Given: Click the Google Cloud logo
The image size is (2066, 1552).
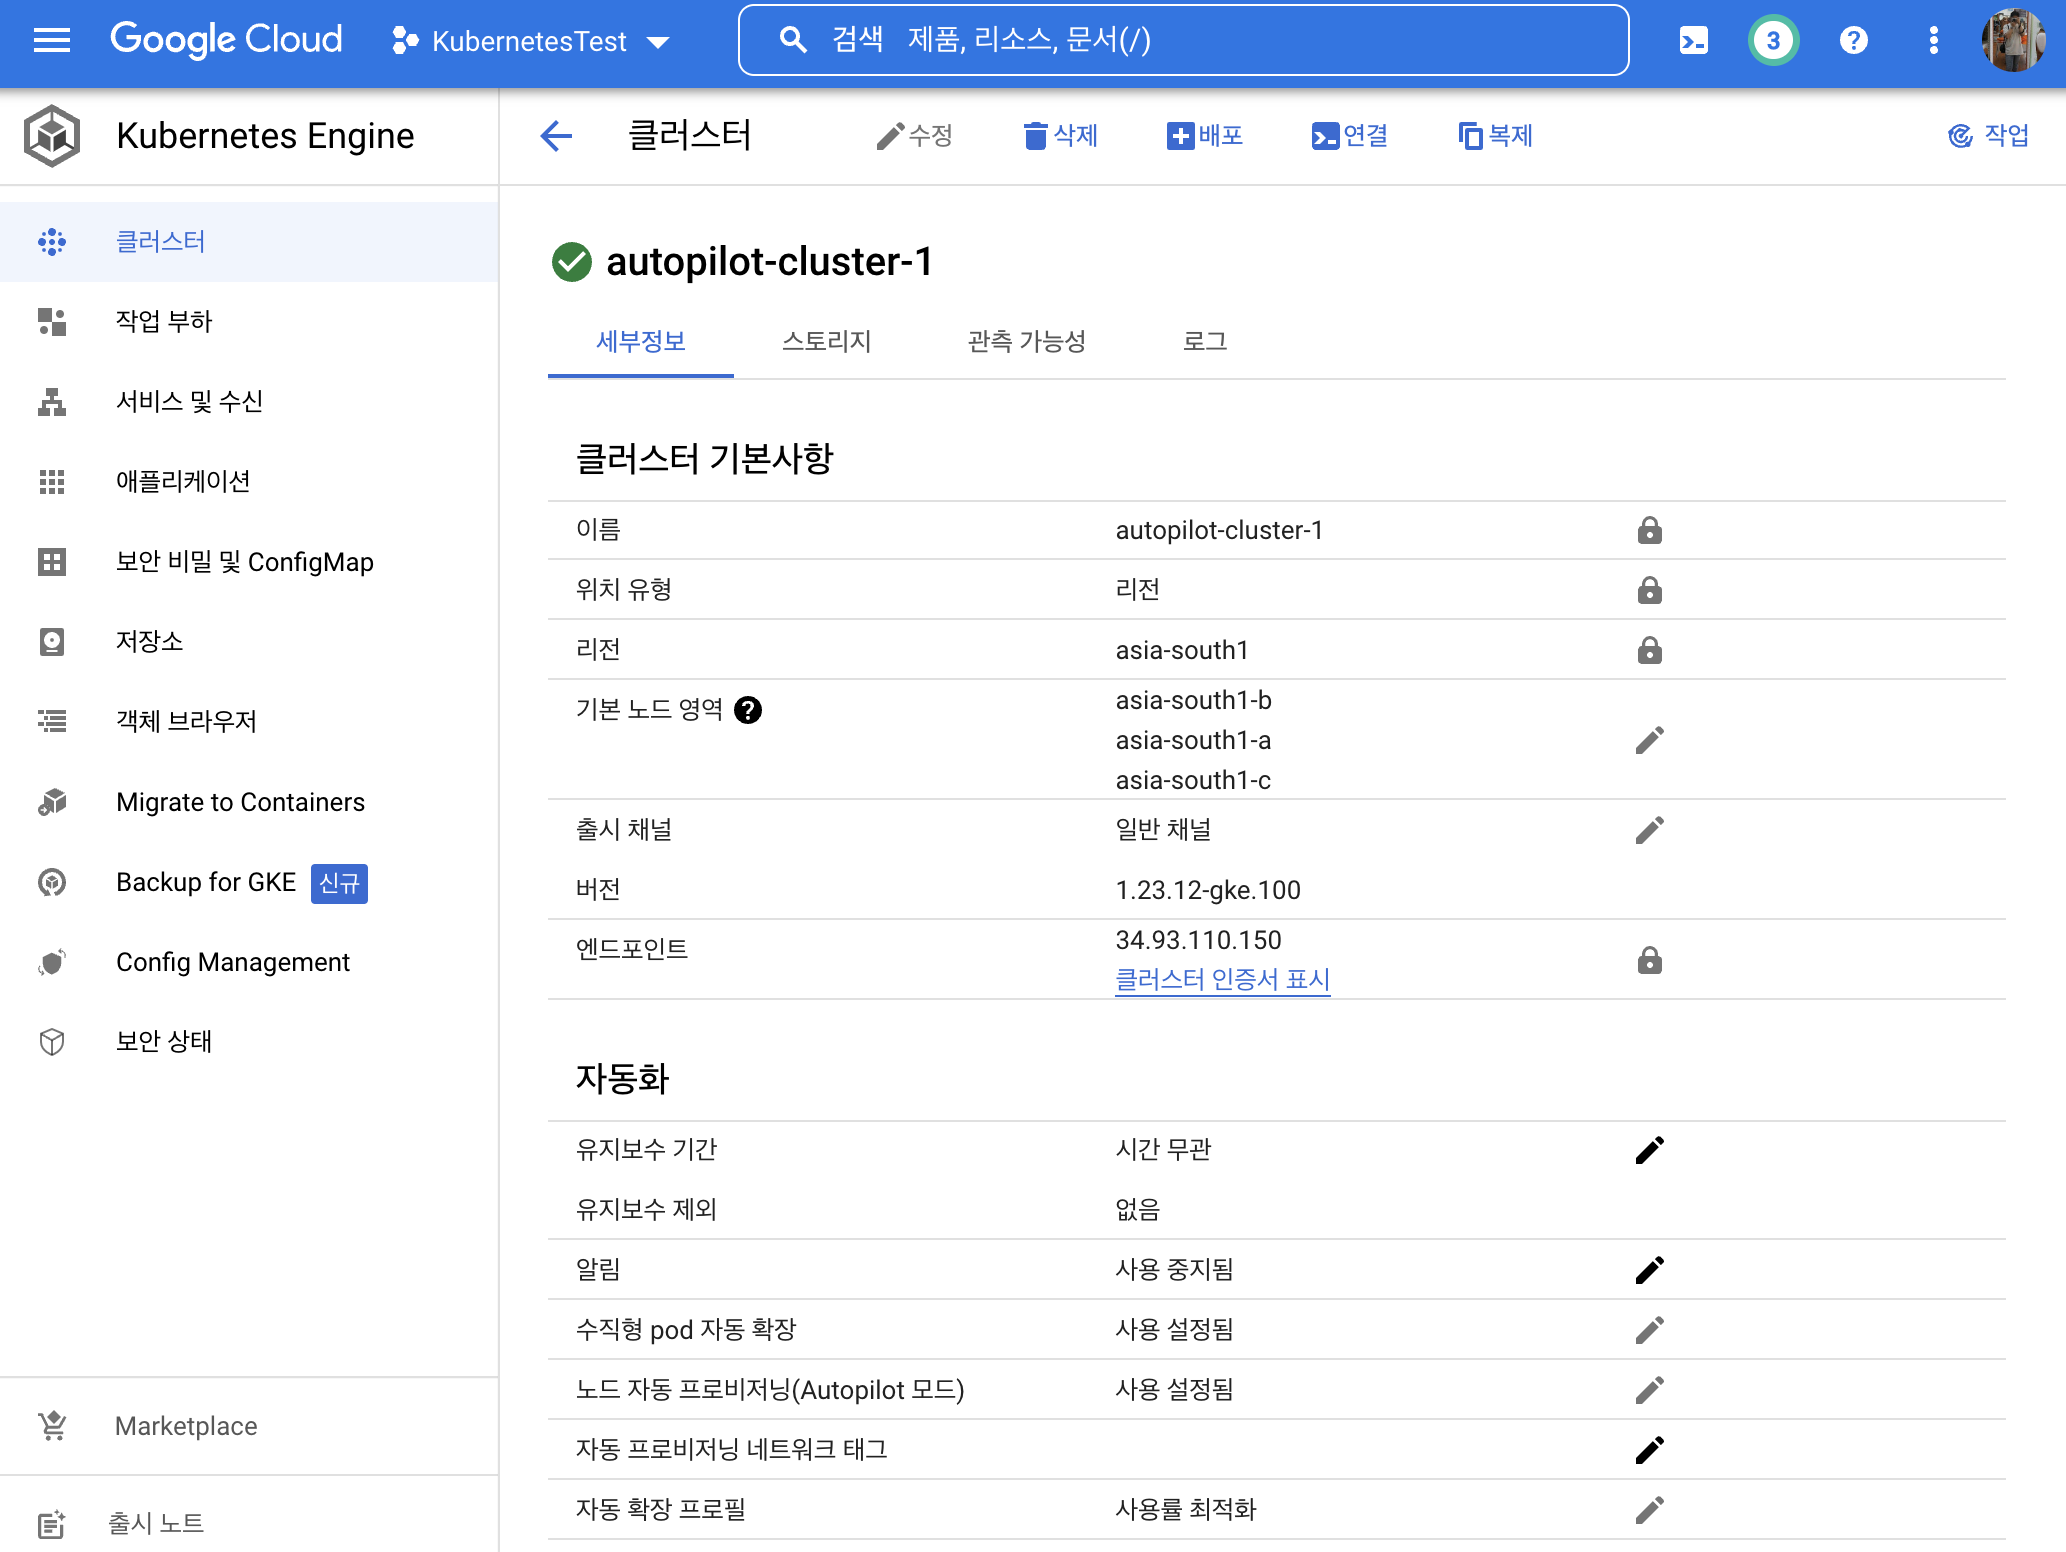Looking at the screenshot, I should [226, 40].
